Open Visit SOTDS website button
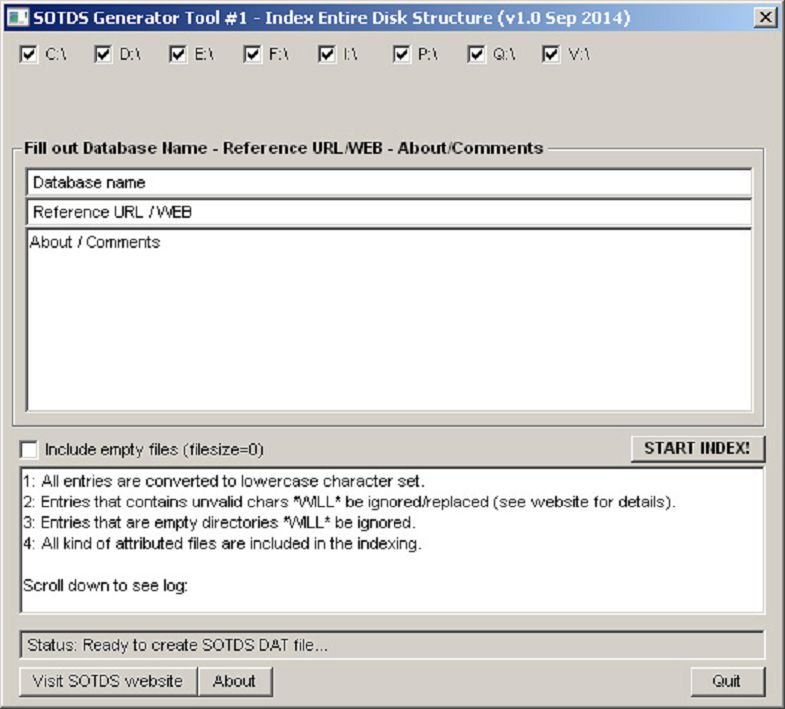 (x=107, y=681)
